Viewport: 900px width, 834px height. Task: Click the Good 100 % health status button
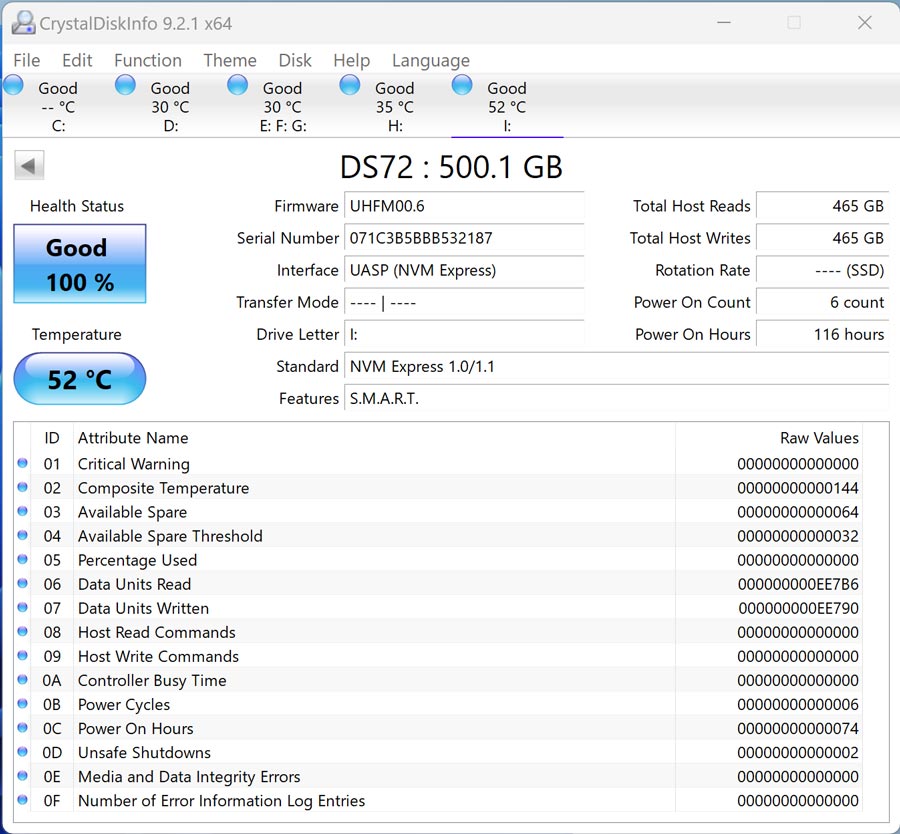pos(79,264)
